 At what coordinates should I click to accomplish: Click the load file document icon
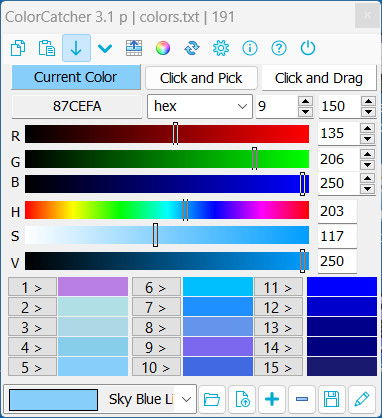242,399
